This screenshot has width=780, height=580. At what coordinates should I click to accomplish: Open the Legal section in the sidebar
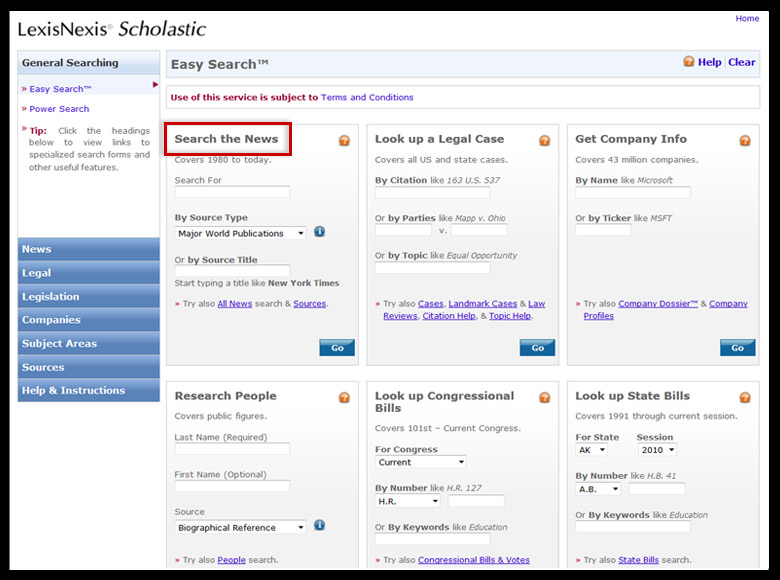click(88, 273)
